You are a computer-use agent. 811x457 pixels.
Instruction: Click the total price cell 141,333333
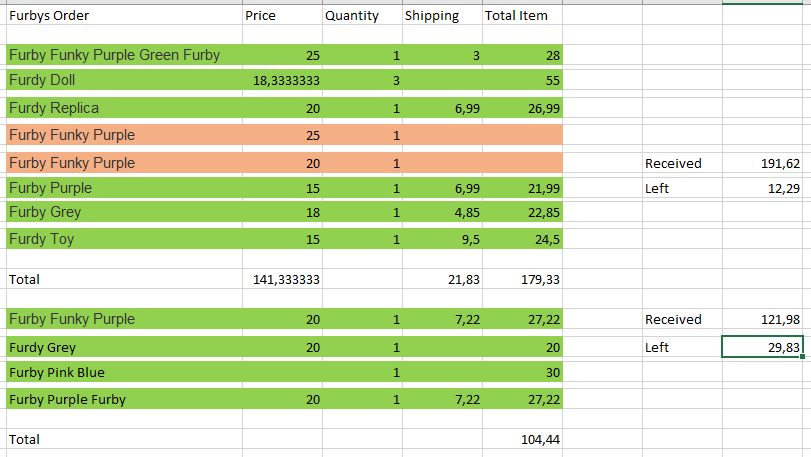(x=286, y=280)
